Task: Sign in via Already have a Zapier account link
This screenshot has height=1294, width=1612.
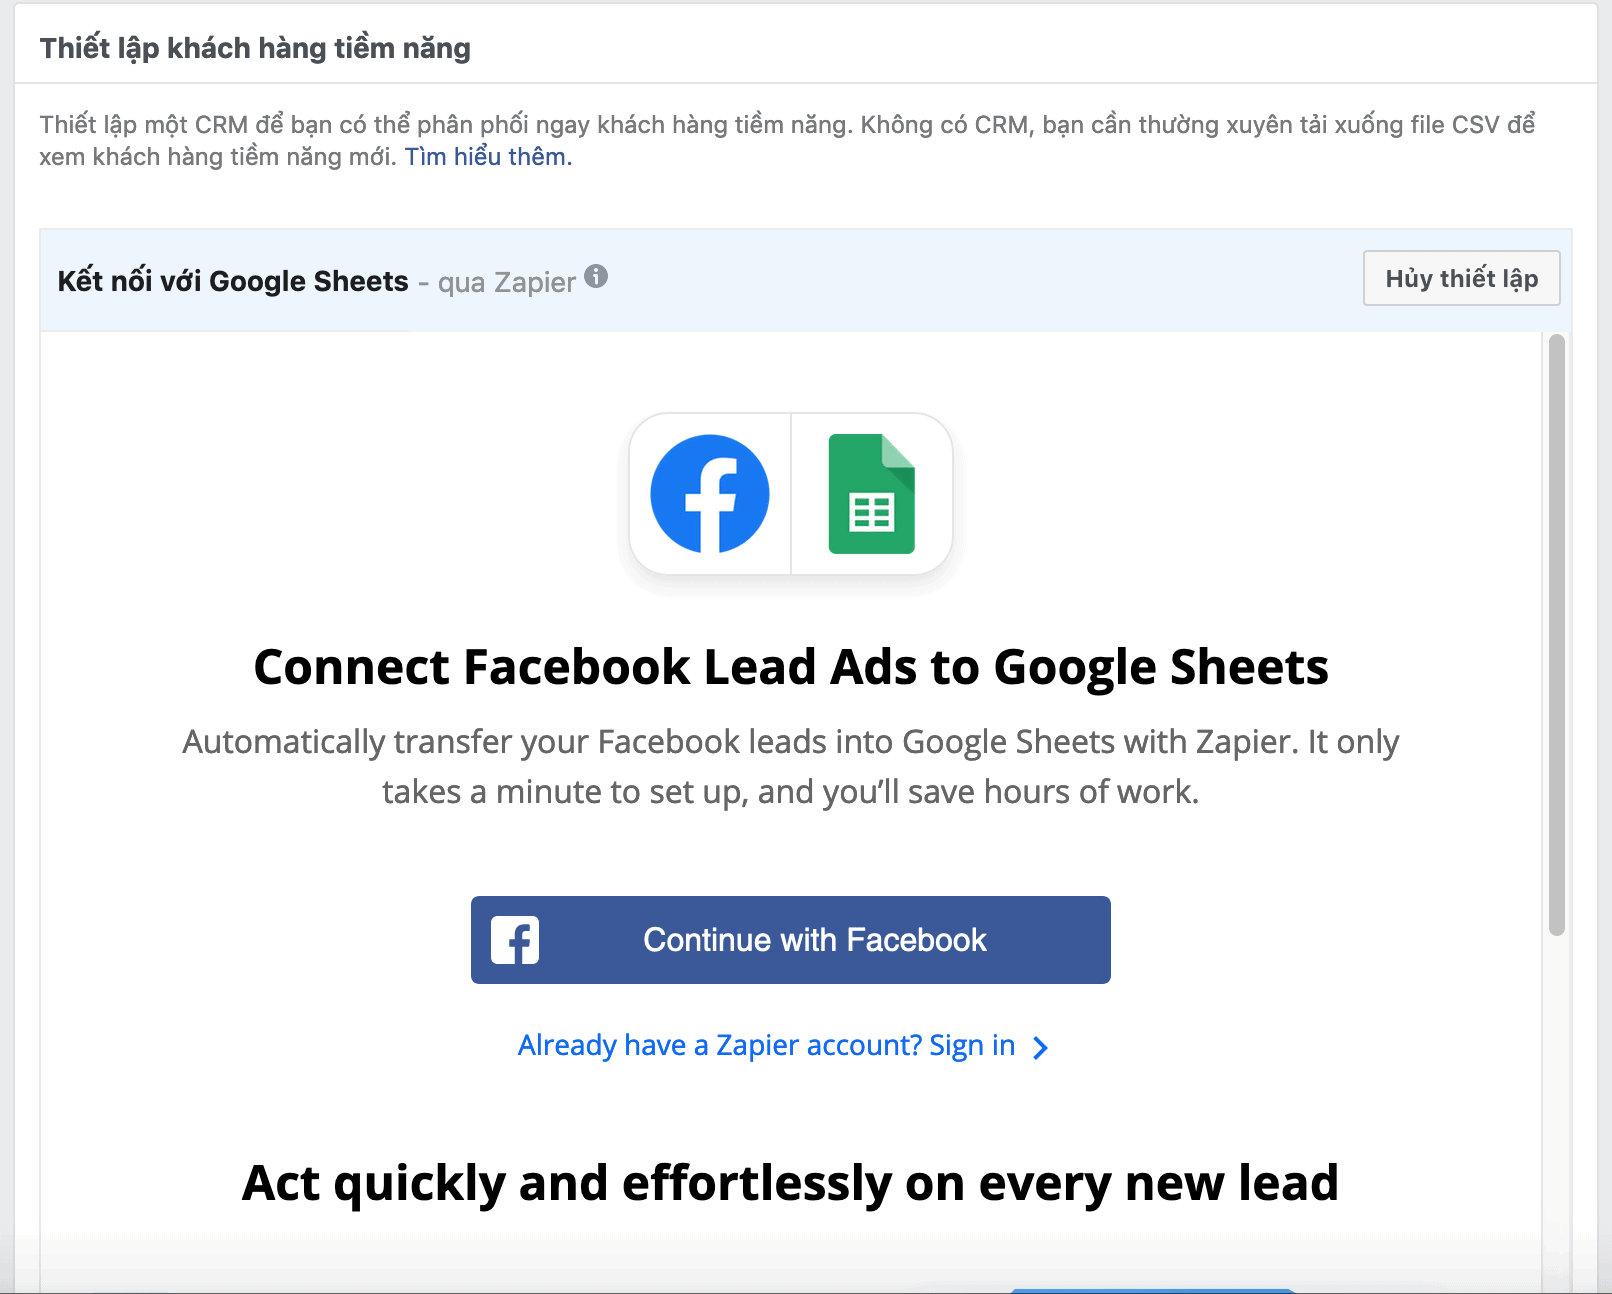Action: [766, 1045]
